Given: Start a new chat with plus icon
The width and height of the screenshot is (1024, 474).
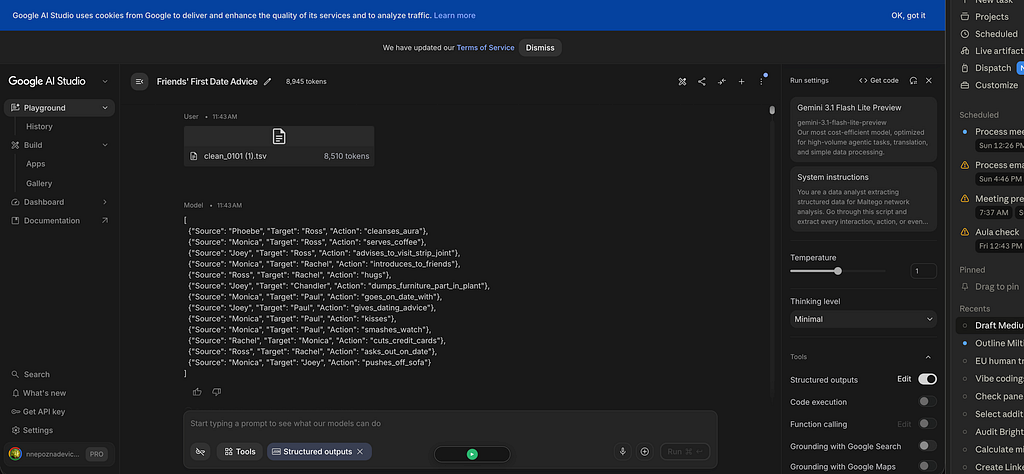Looking at the screenshot, I should [x=741, y=82].
